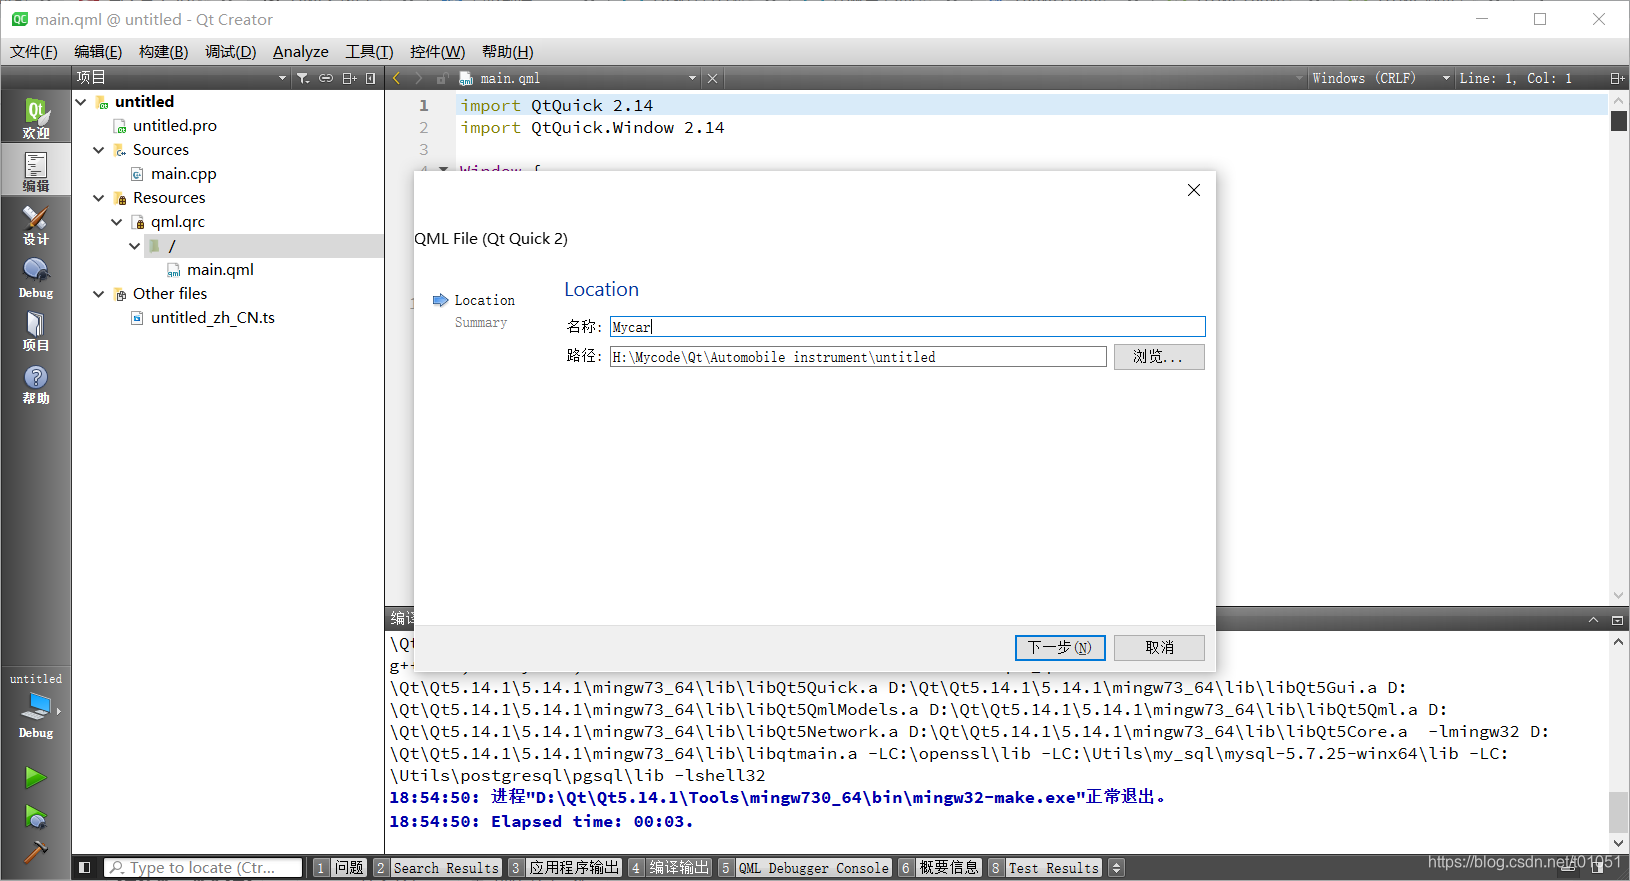The height and width of the screenshot is (881, 1630).
Task: Toggle synchronize with editor link icon
Action: tap(326, 78)
